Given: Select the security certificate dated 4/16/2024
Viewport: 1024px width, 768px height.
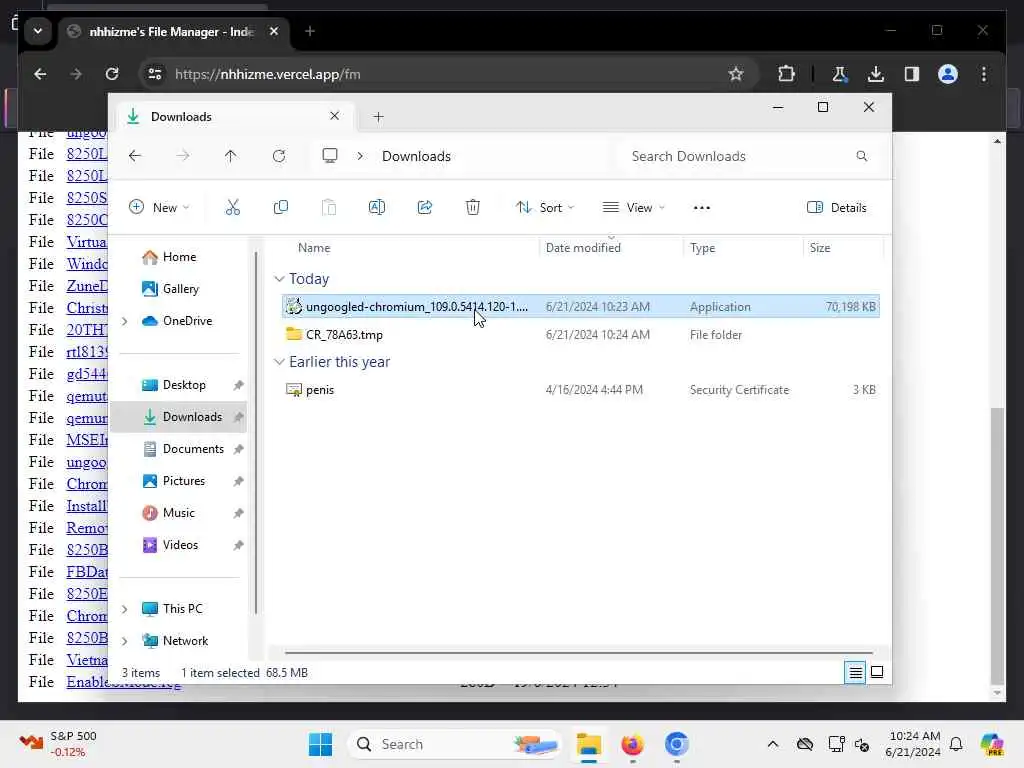Looking at the screenshot, I should [581, 390].
